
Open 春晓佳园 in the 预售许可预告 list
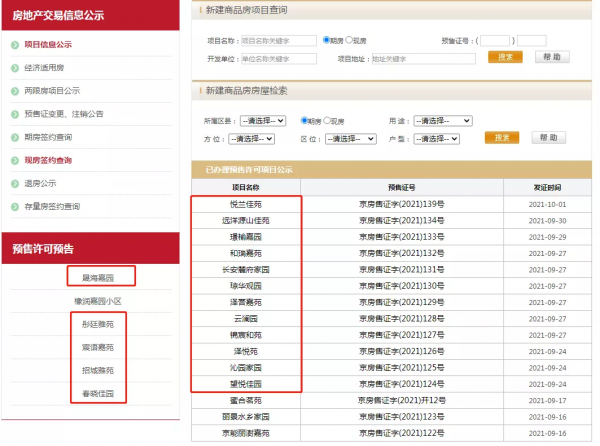[98, 394]
